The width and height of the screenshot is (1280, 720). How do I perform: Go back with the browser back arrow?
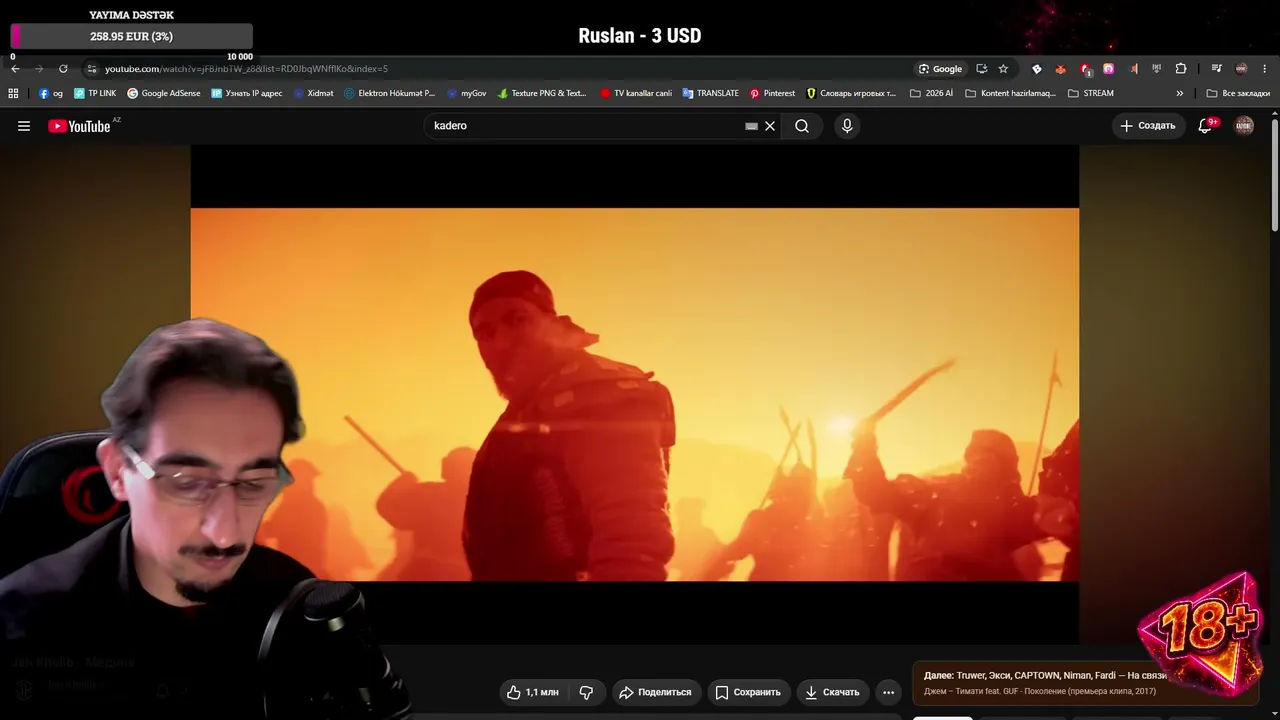coord(15,69)
